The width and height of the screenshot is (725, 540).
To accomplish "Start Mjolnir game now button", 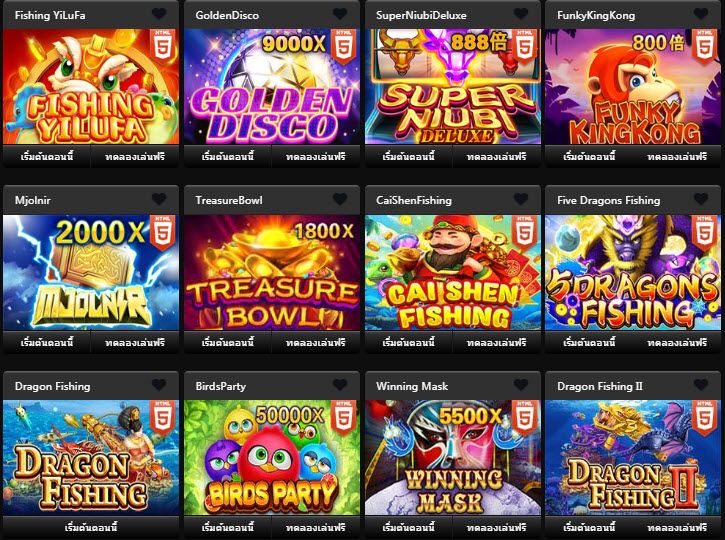I will point(47,343).
